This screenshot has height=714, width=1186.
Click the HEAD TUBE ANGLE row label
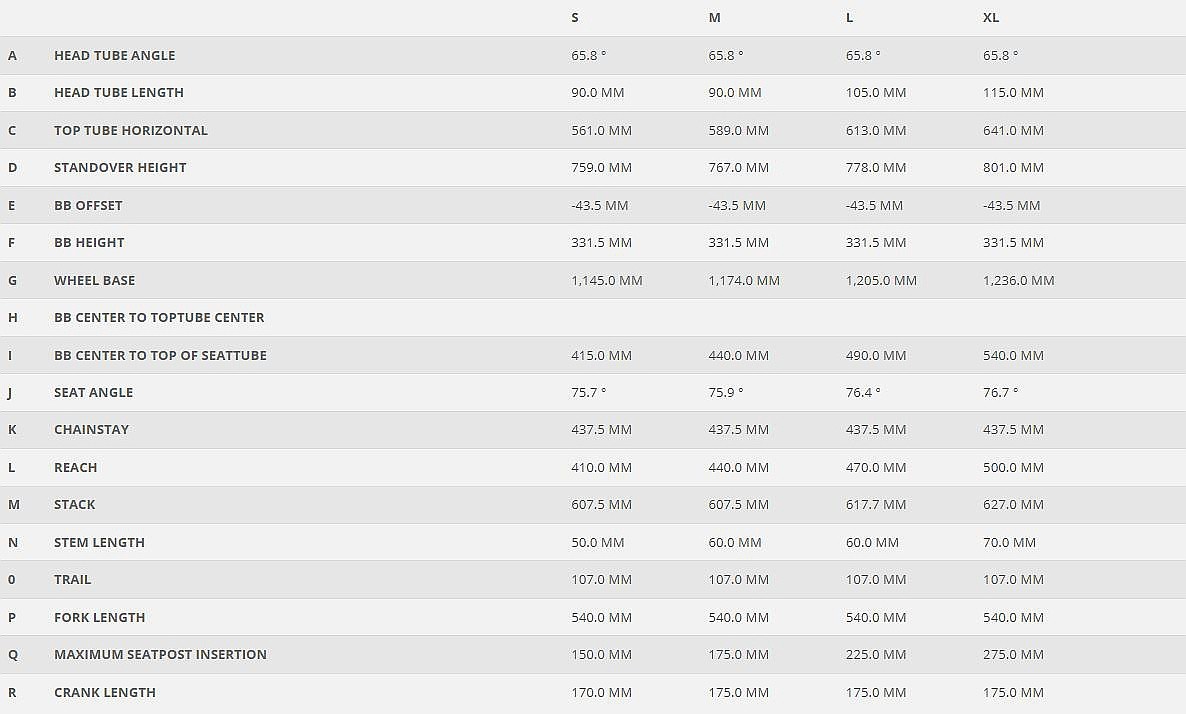tap(114, 56)
